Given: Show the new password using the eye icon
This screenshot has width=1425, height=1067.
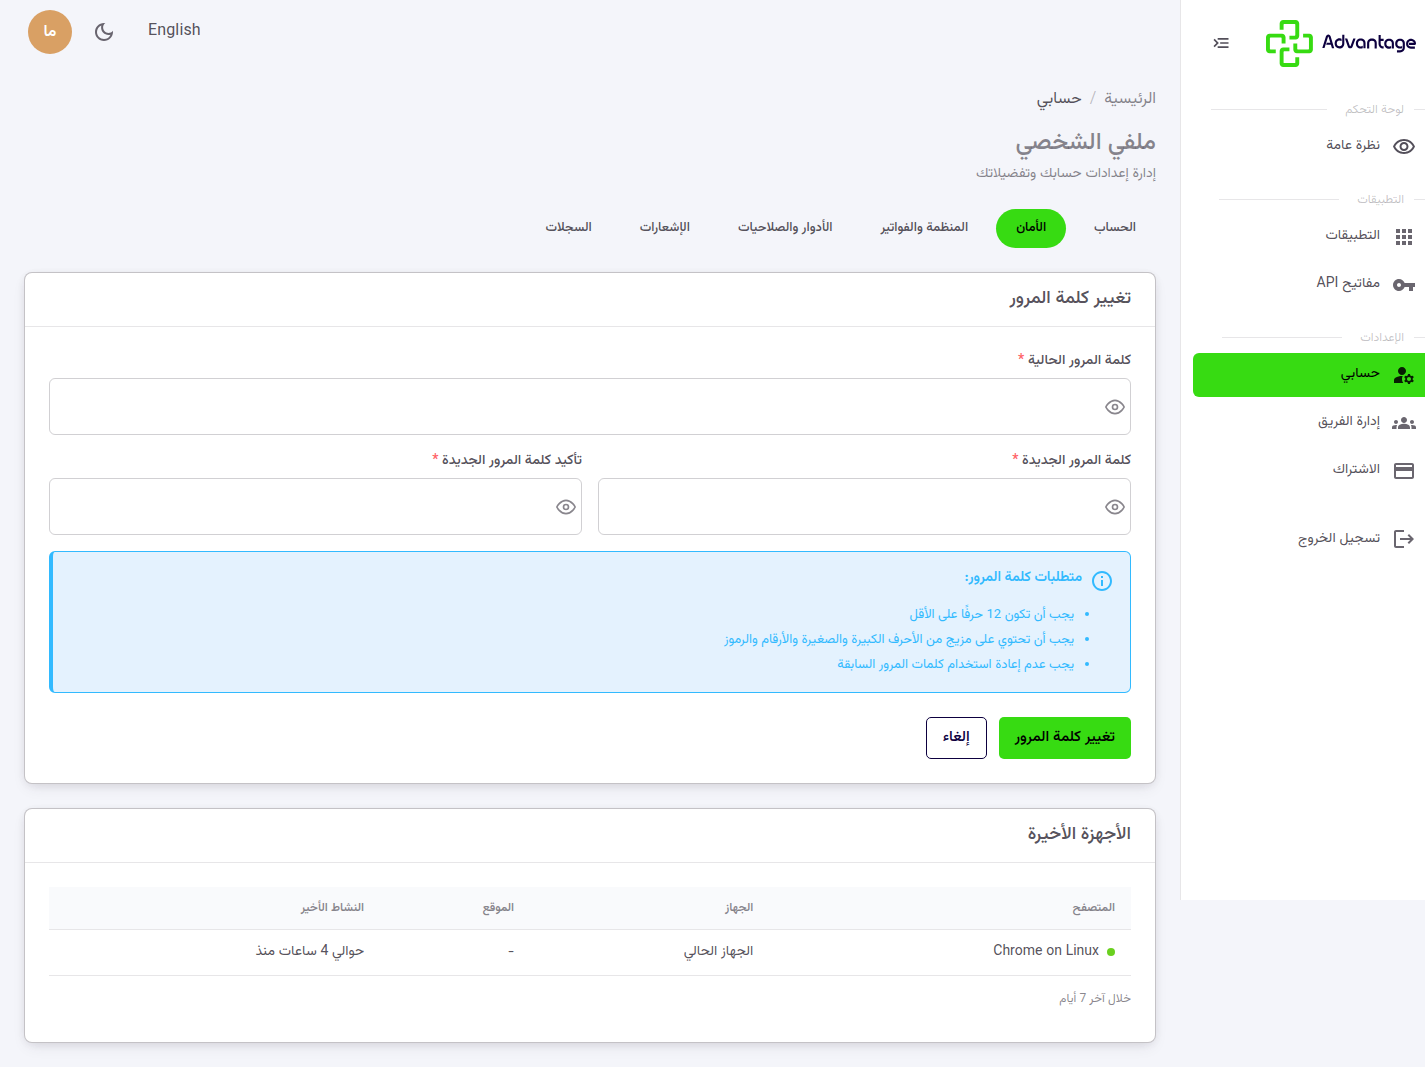Looking at the screenshot, I should click(x=1115, y=507).
